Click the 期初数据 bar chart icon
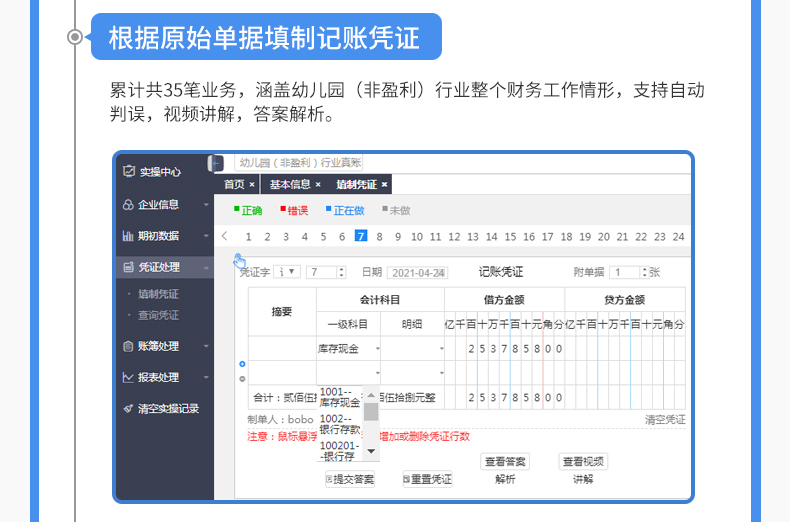Viewport: 790px width, 522px height. pos(128,236)
